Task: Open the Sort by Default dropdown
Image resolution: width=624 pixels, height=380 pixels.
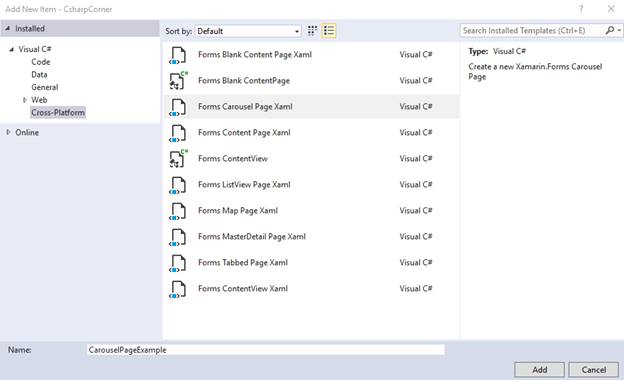Action: (248, 31)
